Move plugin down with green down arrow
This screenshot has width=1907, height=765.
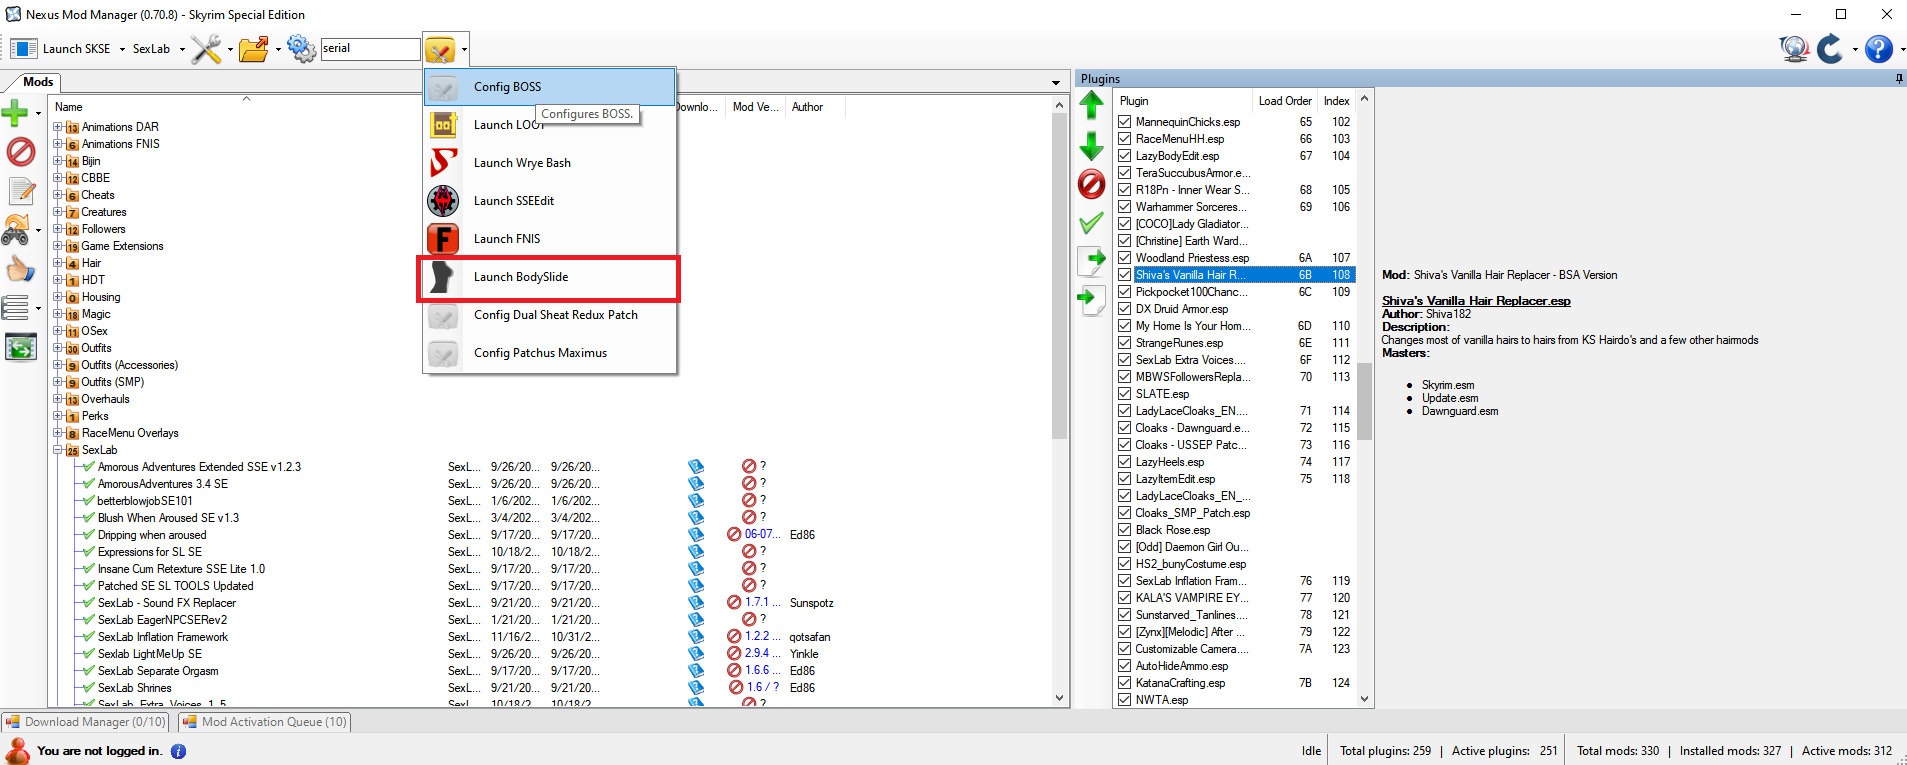coord(1092,146)
